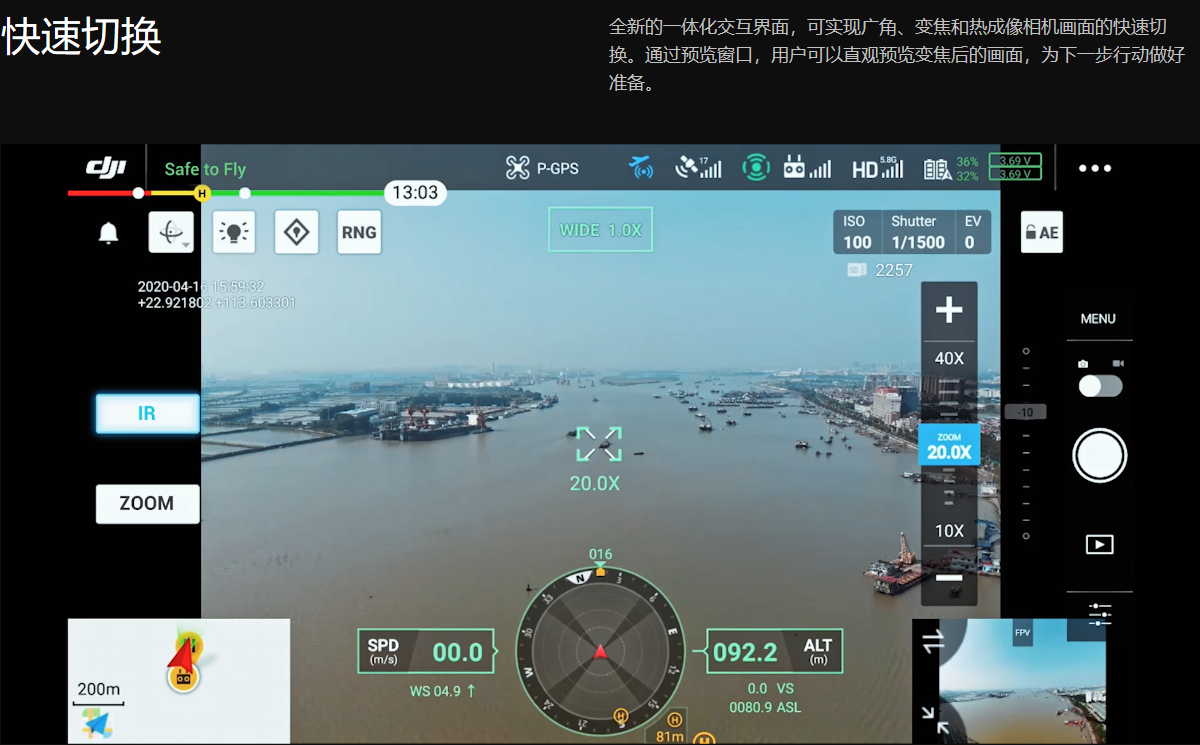The image size is (1200, 745).
Task: Select the RNG rangefinder button
Action: click(359, 232)
